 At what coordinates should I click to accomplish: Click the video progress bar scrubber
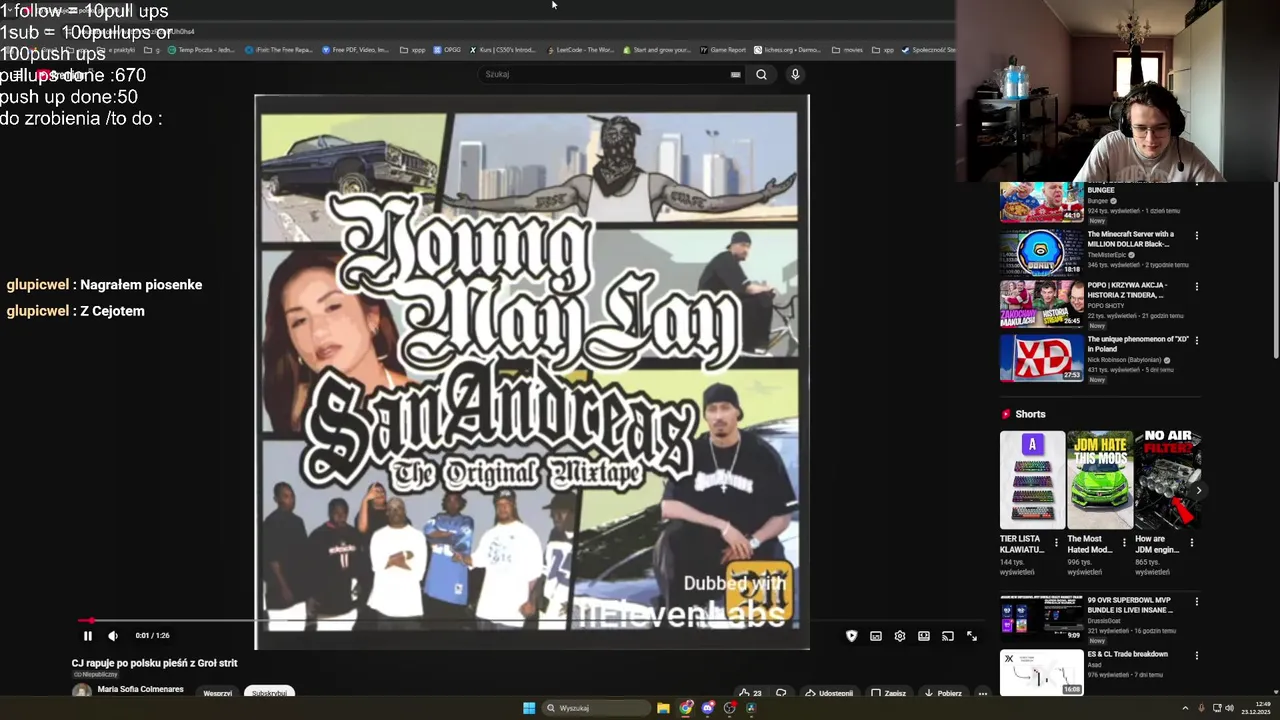[x=91, y=621]
